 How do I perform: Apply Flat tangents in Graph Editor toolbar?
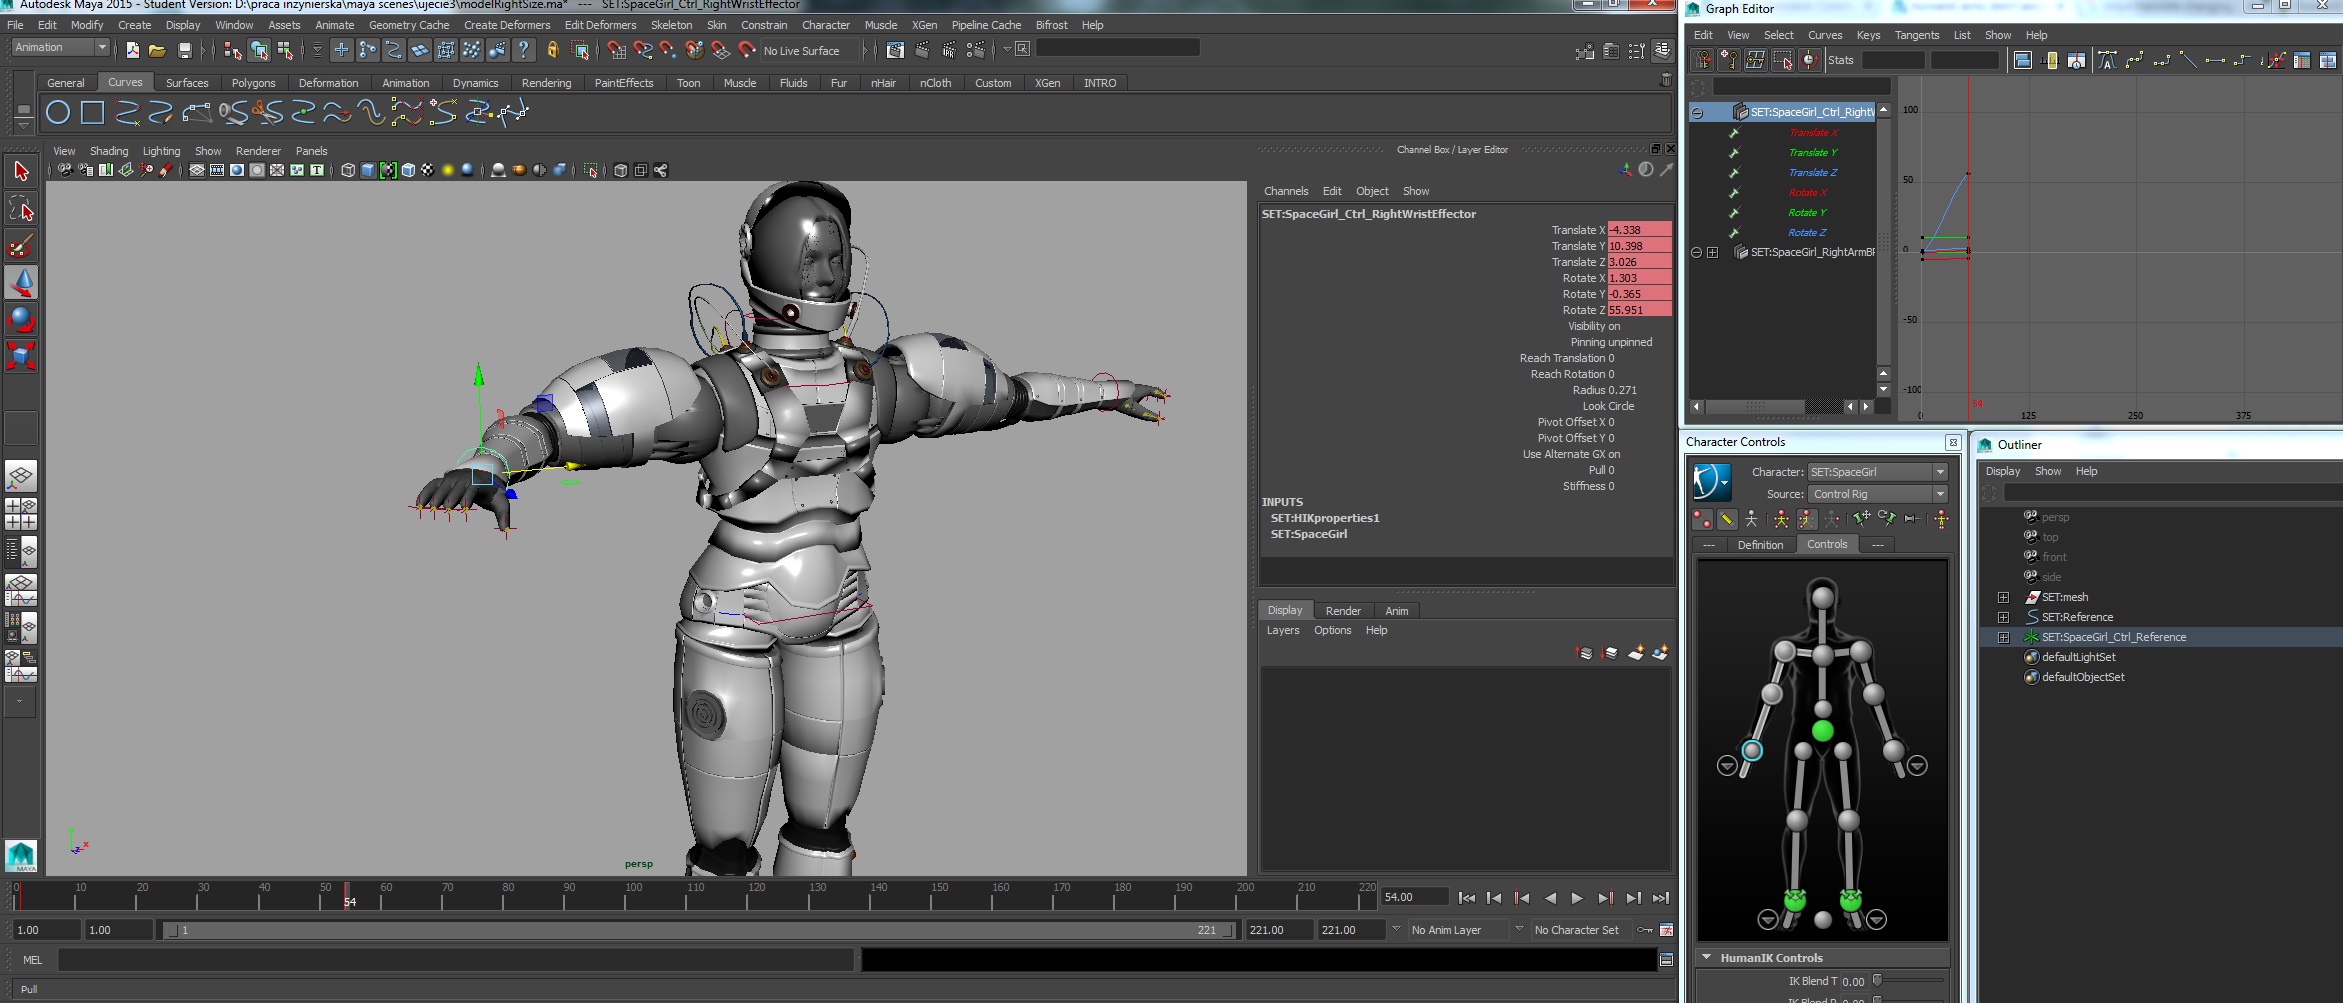point(2215,61)
